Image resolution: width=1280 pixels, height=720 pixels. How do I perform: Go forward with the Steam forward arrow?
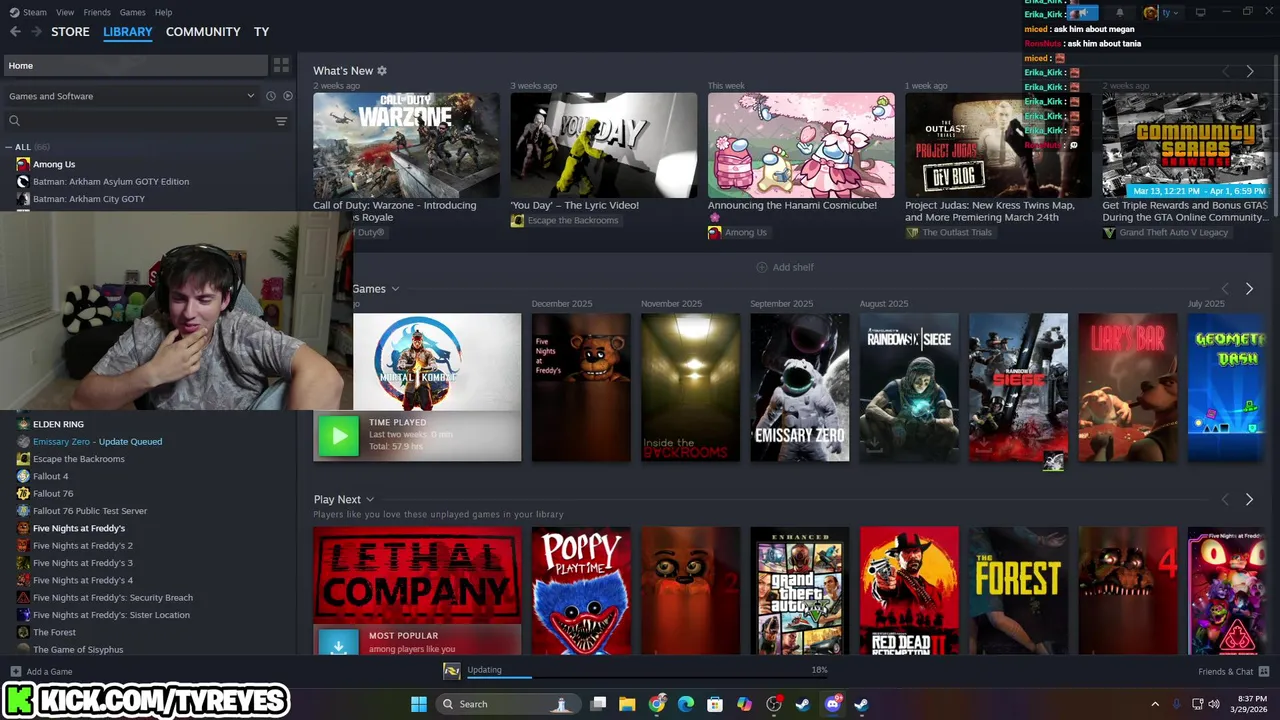[36, 32]
